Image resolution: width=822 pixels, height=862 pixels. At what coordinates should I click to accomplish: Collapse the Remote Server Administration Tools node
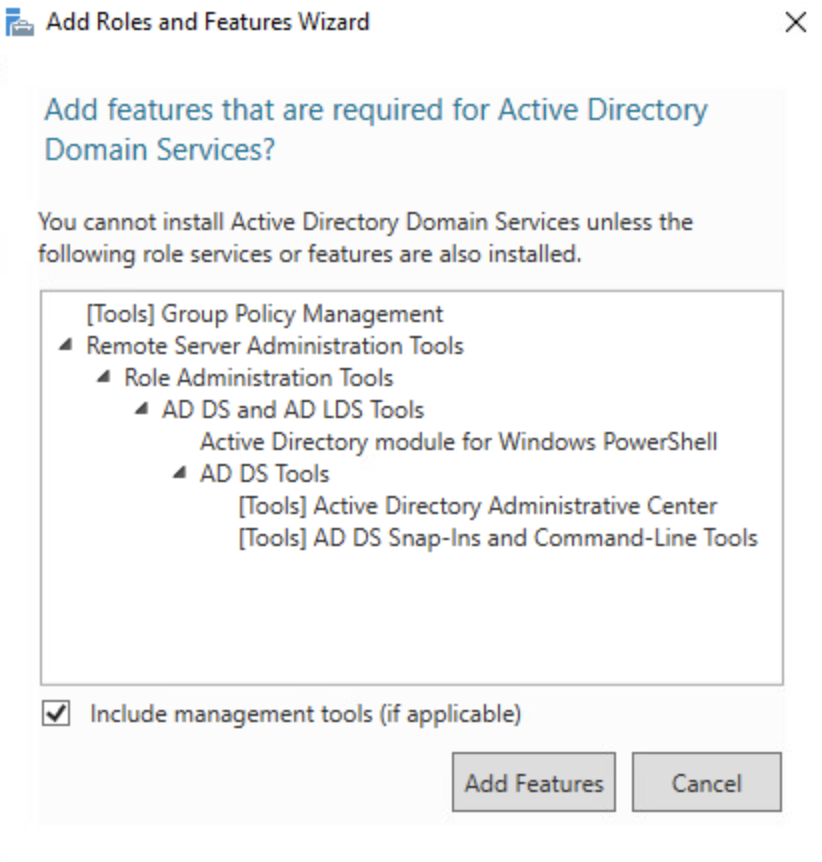(66, 346)
